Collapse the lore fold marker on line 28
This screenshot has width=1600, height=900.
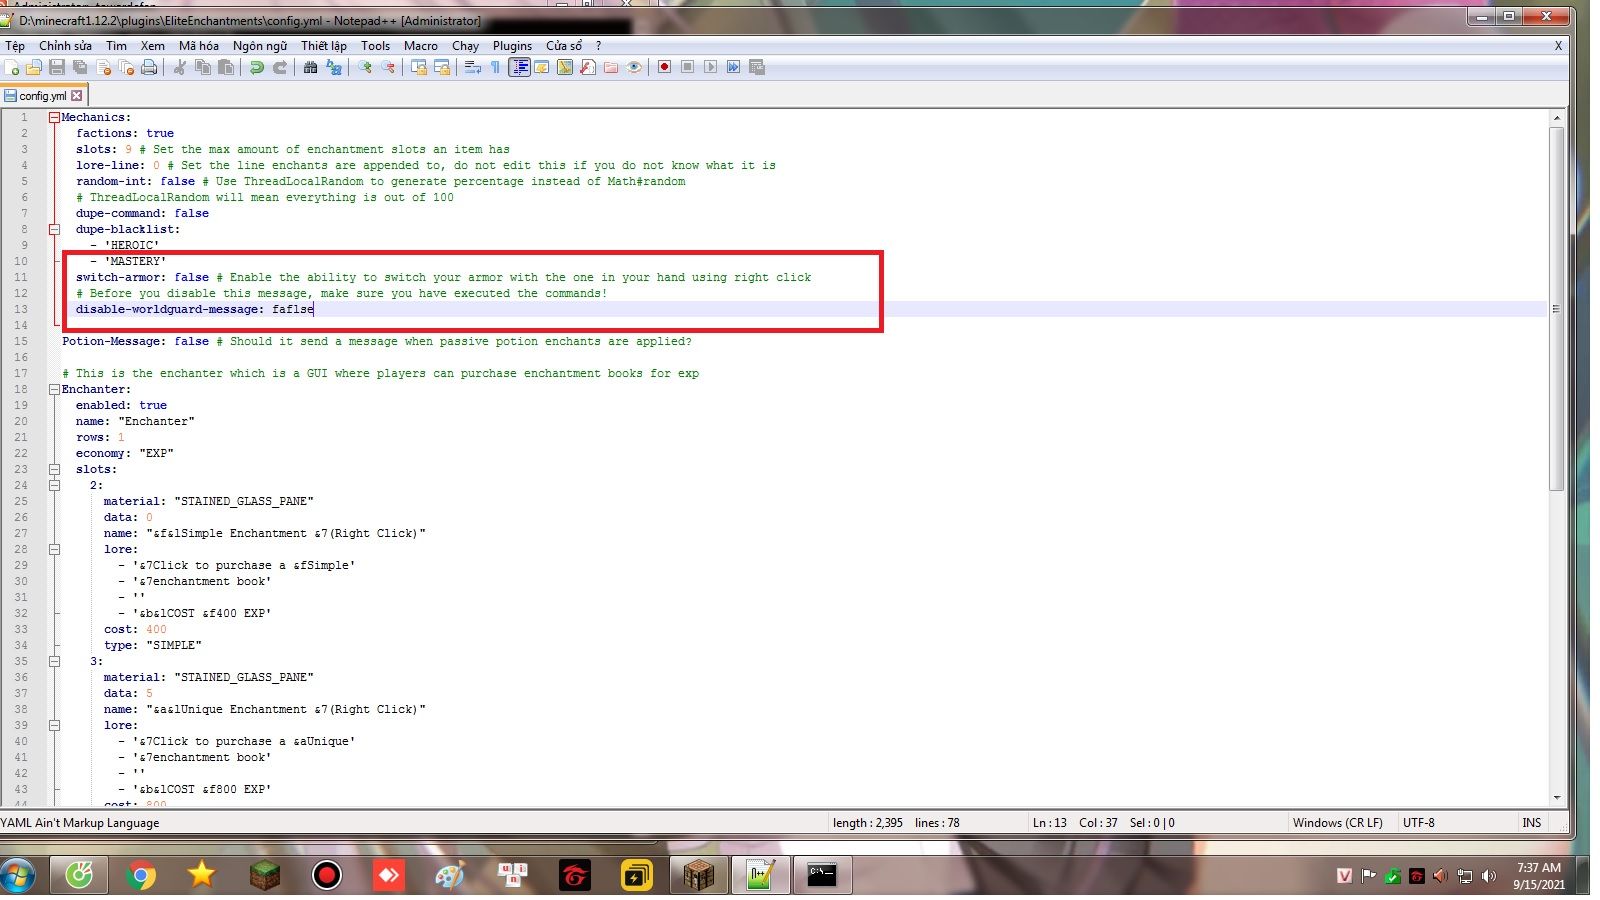click(x=54, y=549)
